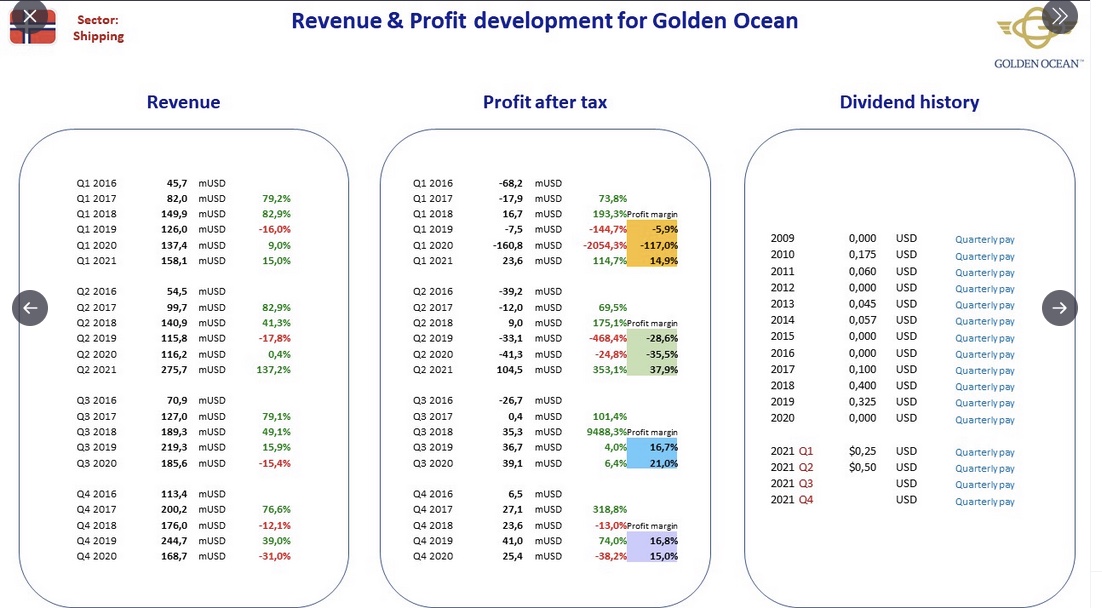Image resolution: width=1102 pixels, height=608 pixels.
Task: Click the slide title Revenue & Profit development
Action: pyautogui.click(x=545, y=20)
